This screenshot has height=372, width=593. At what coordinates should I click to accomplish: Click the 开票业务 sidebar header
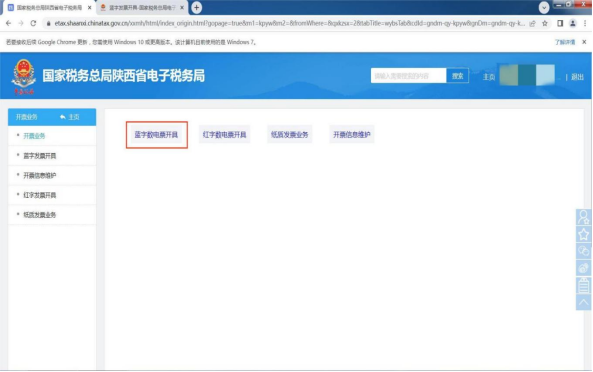26,117
